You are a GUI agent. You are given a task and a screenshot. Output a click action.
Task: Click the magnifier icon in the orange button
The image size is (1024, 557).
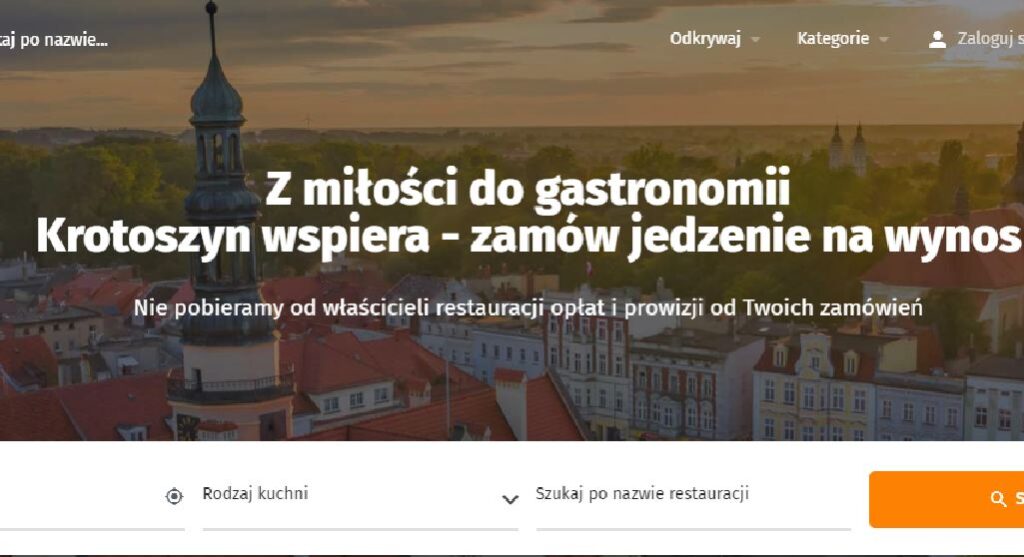point(997,499)
